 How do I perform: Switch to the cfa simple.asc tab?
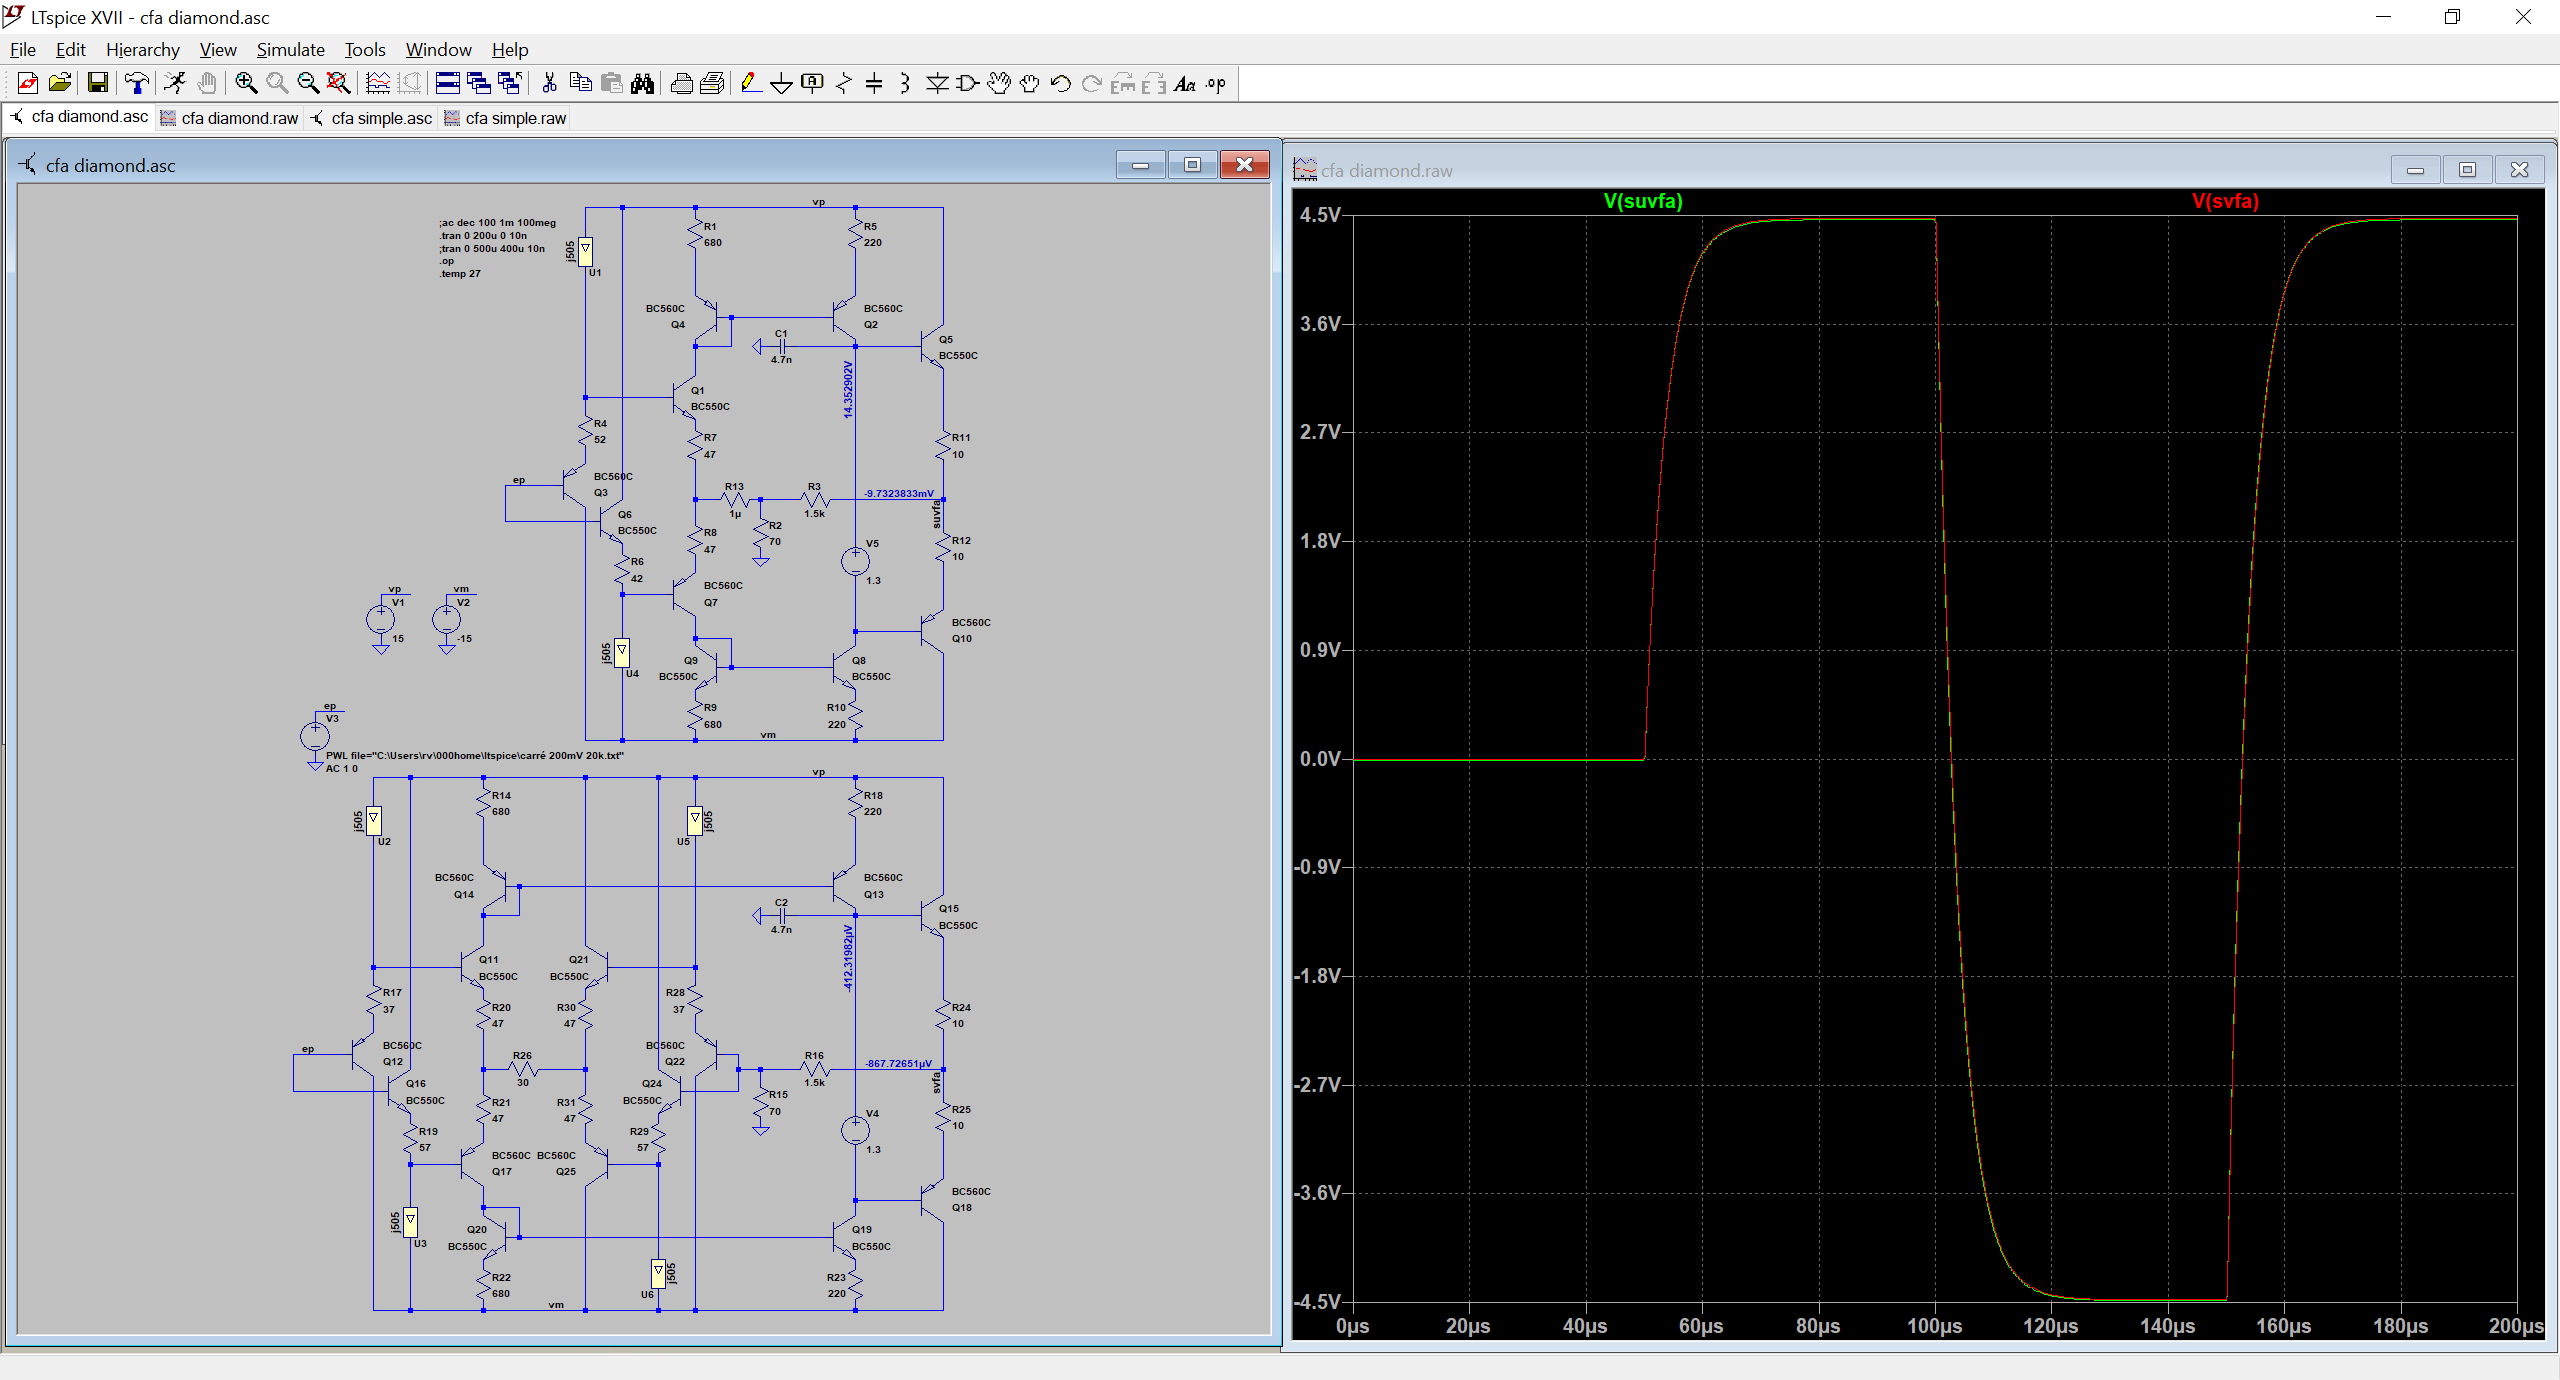tap(372, 118)
